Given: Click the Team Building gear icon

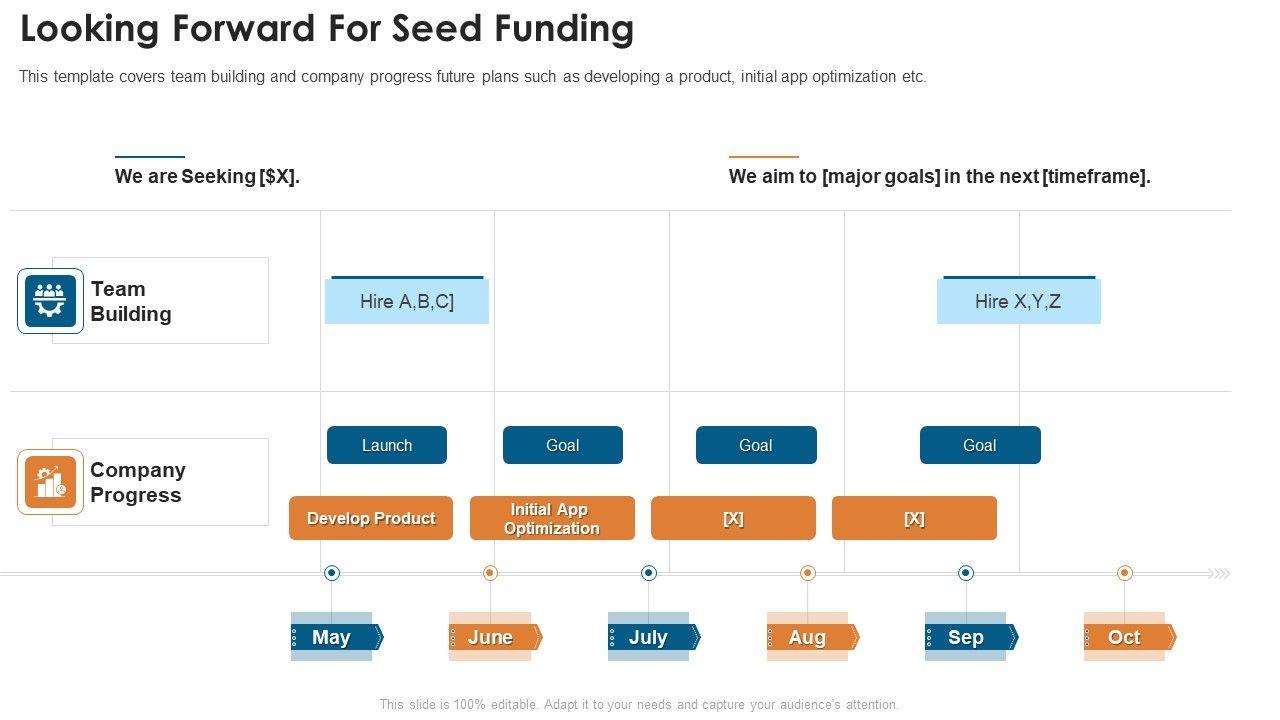Looking at the screenshot, I should coord(50,300).
